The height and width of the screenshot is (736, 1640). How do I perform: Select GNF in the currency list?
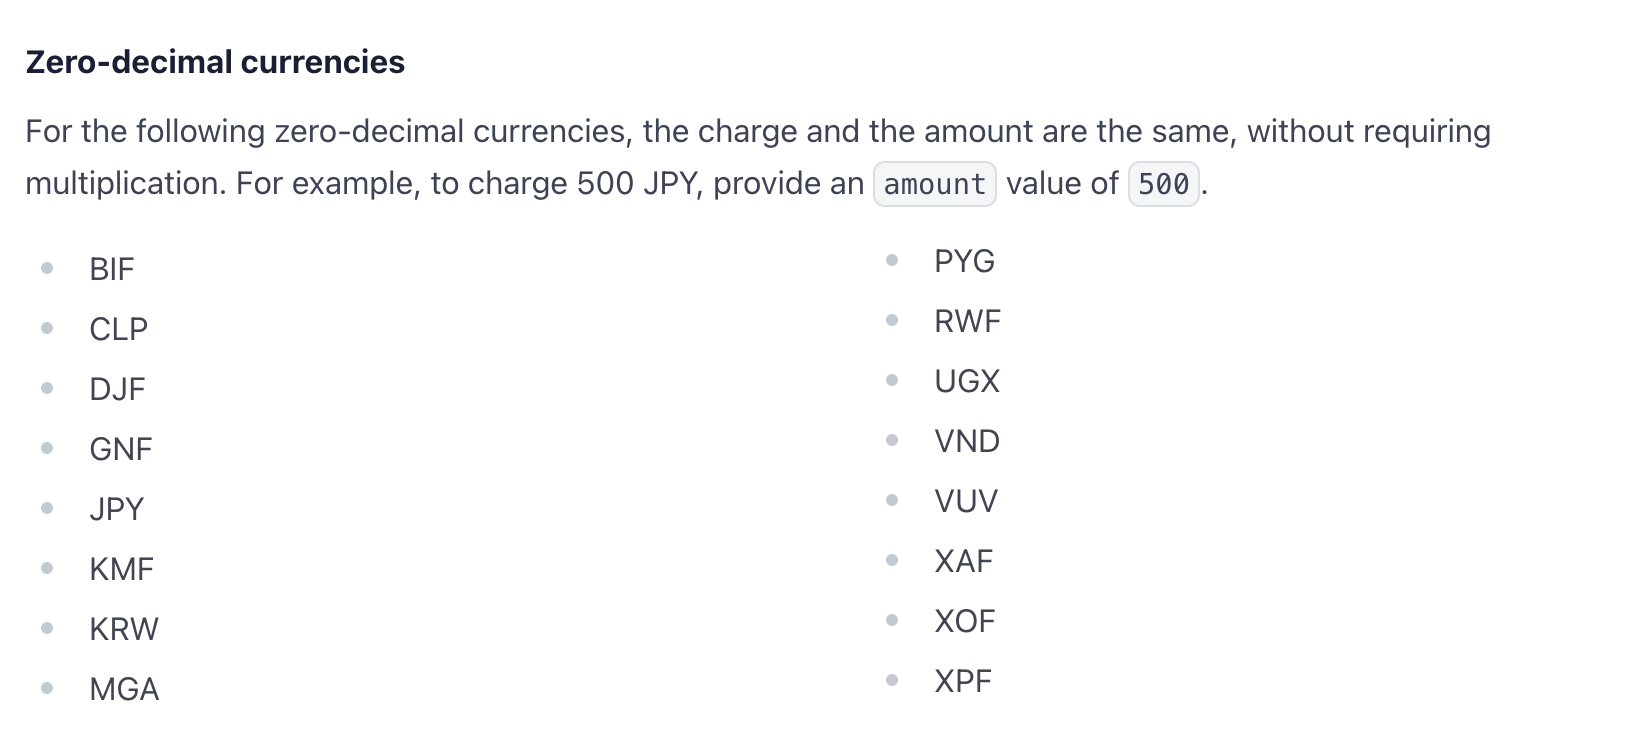pyautogui.click(x=120, y=449)
